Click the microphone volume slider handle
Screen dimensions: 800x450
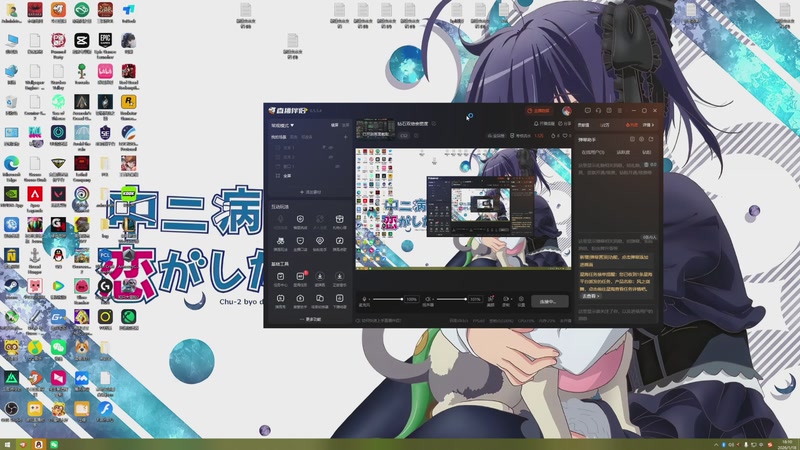click(x=402, y=299)
